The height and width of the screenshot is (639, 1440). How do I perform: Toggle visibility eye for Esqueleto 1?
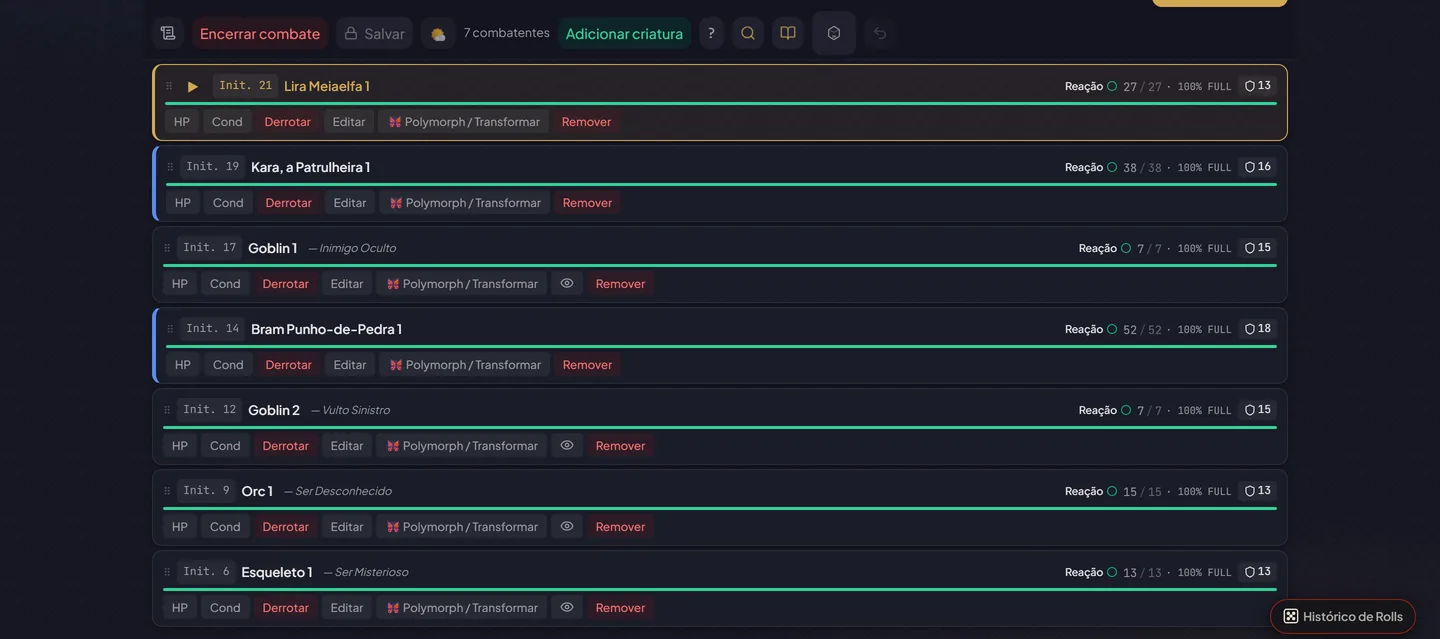point(567,607)
